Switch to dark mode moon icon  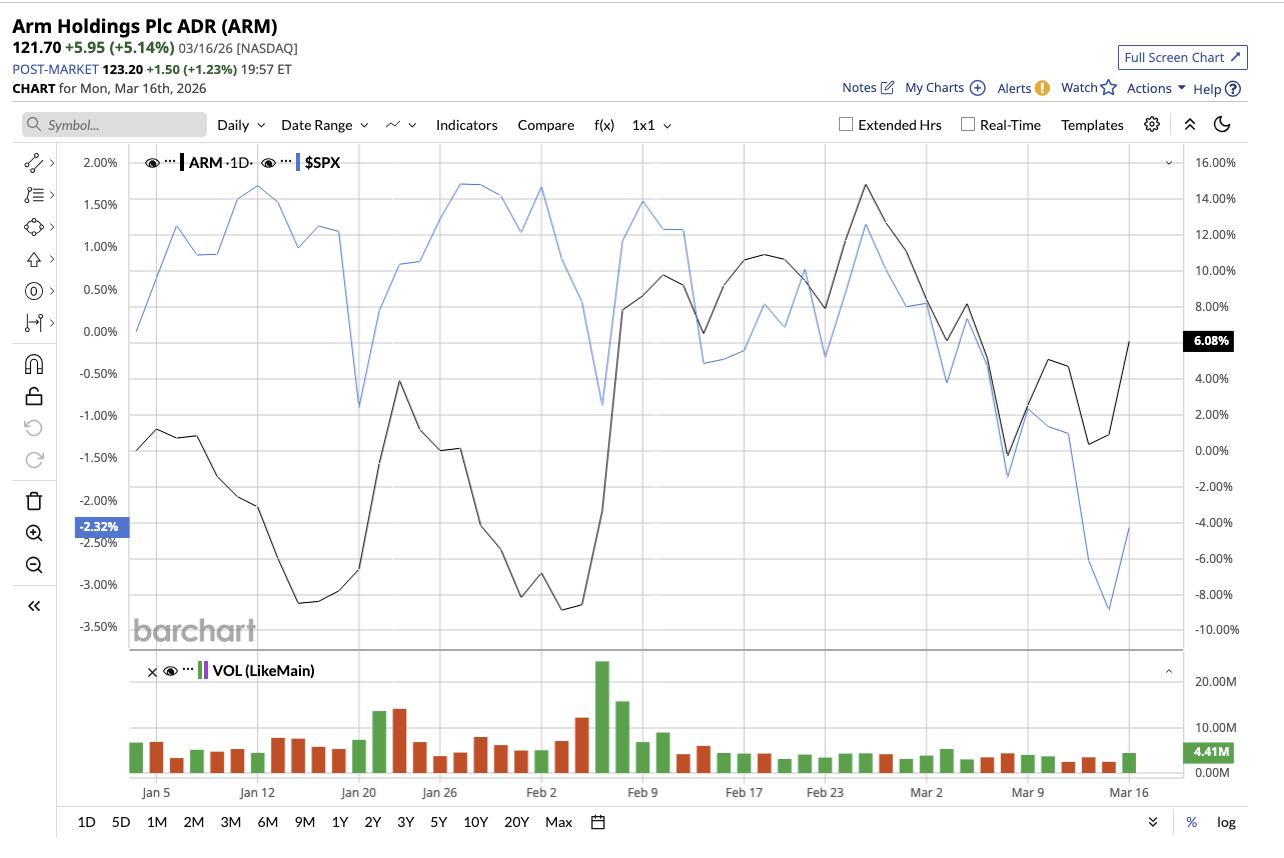point(1221,125)
